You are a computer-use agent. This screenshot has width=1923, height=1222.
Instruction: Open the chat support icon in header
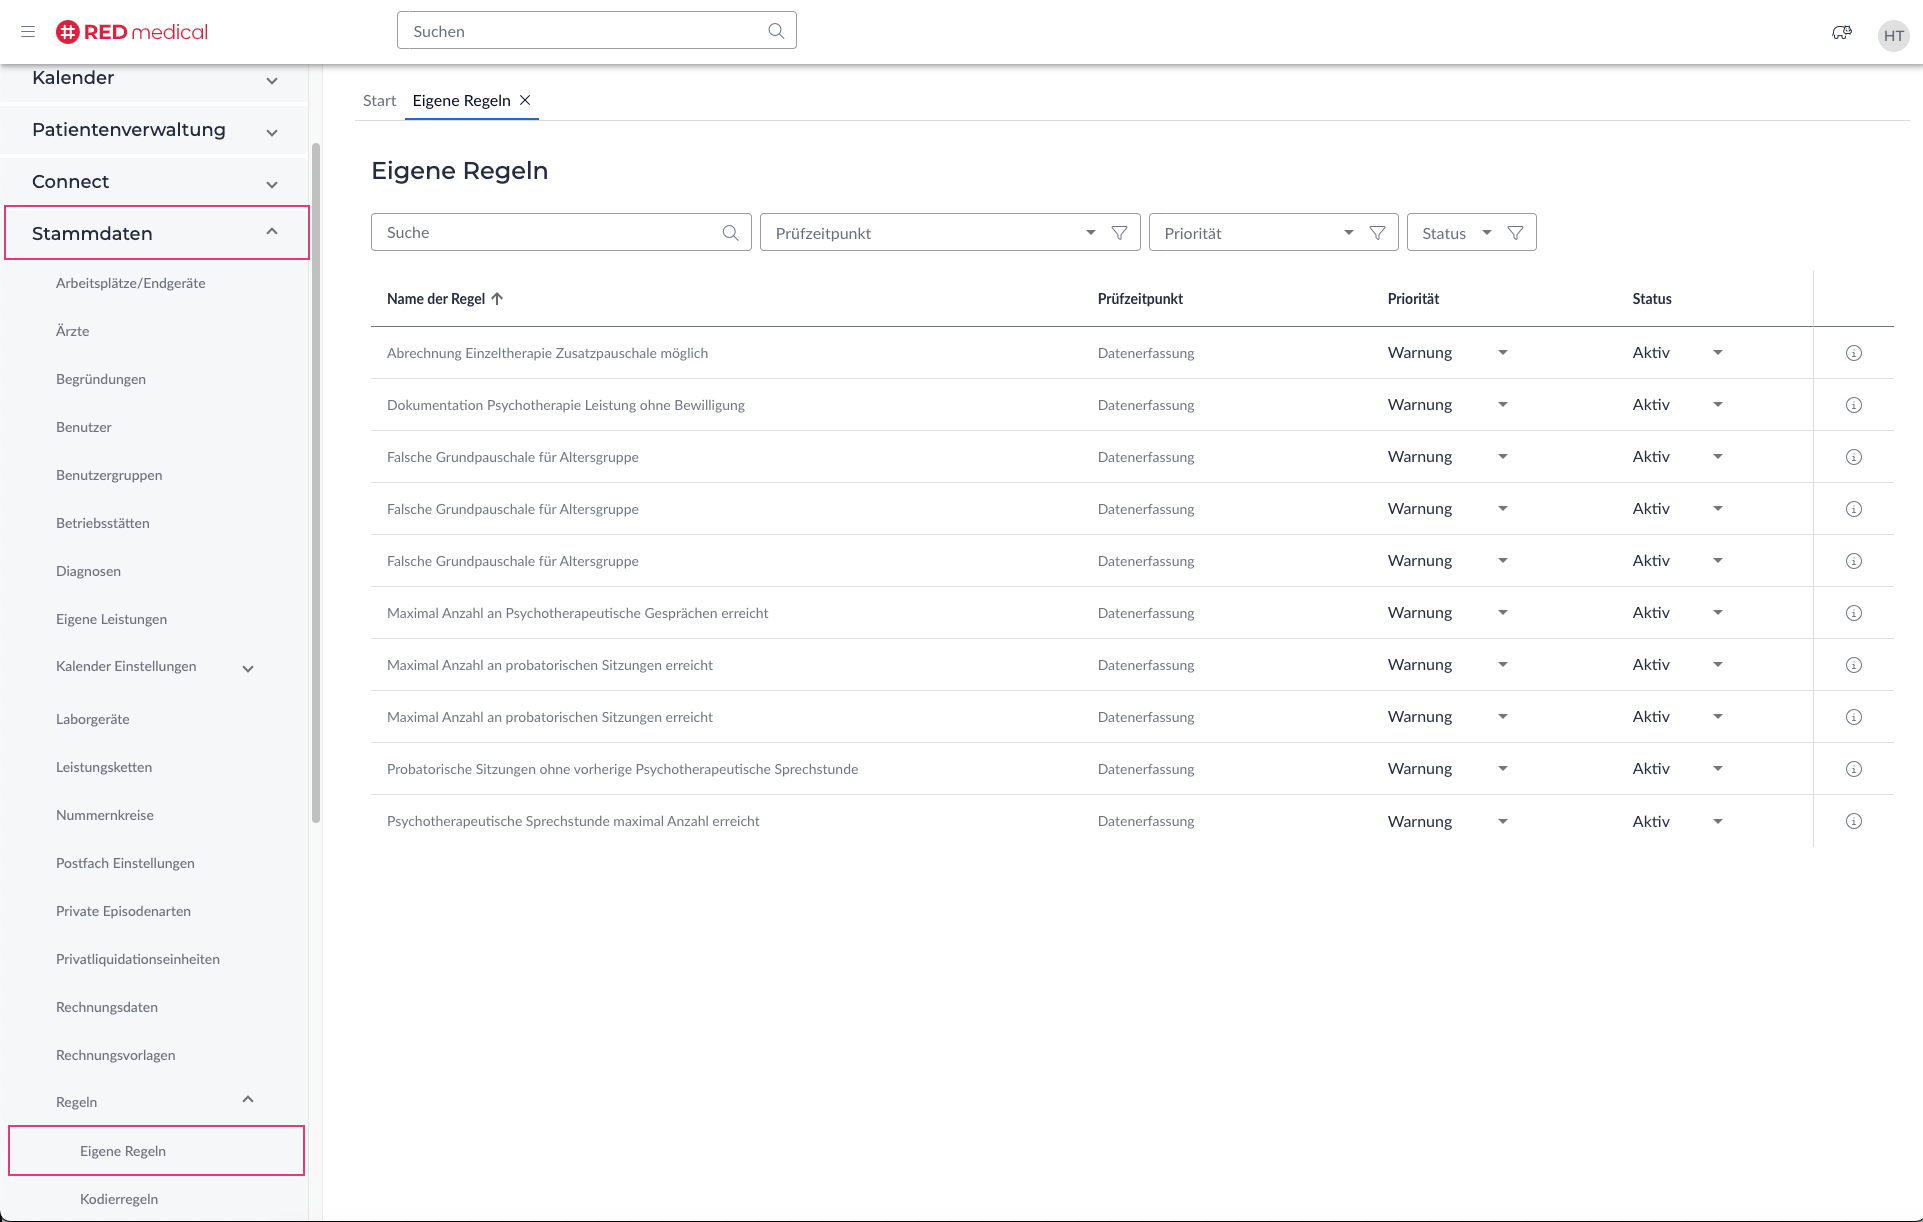coord(1841,33)
